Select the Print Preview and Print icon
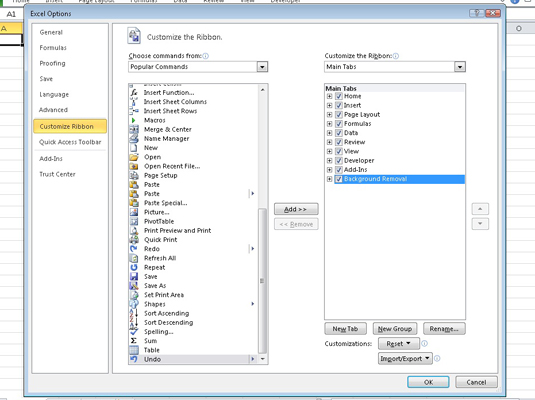535x400 pixels. point(134,230)
